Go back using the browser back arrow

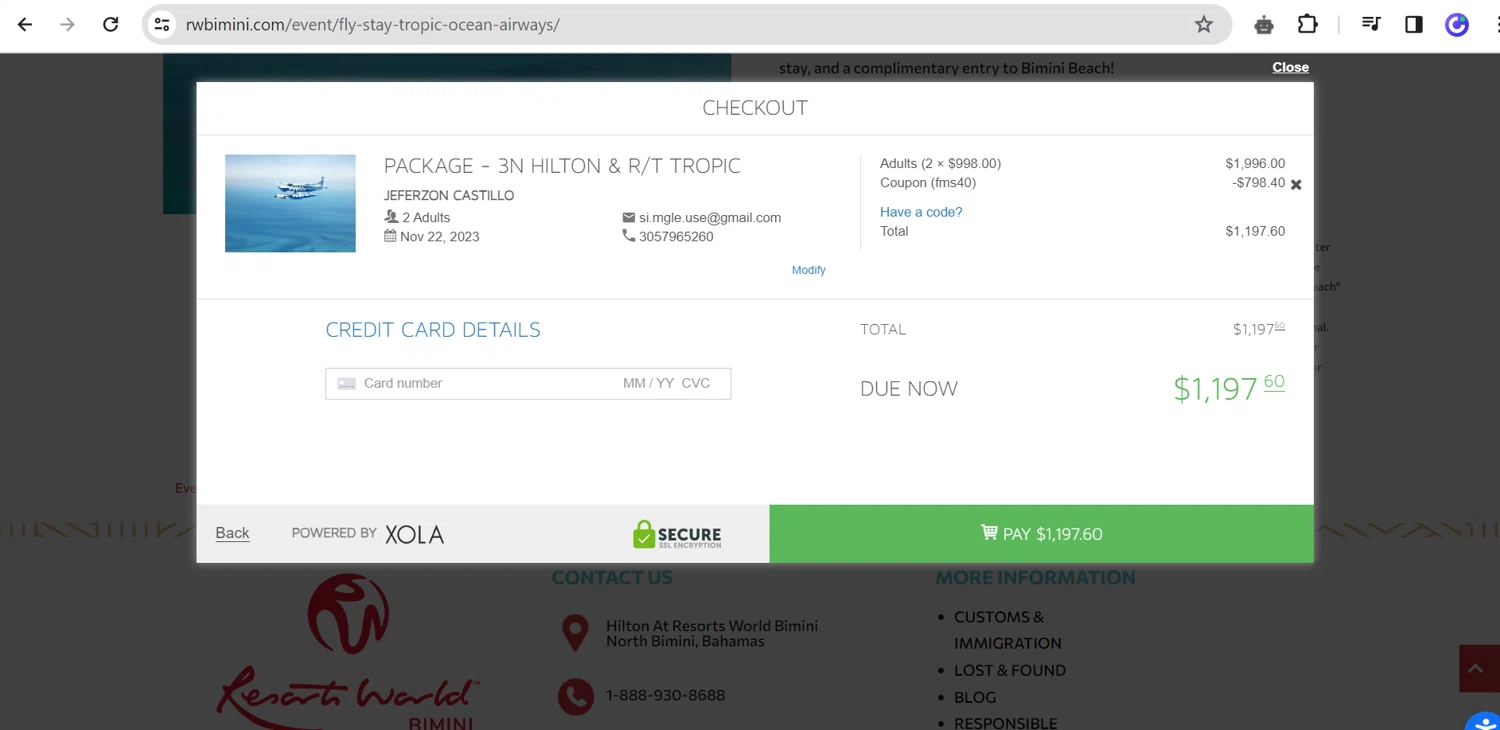[x=25, y=25]
